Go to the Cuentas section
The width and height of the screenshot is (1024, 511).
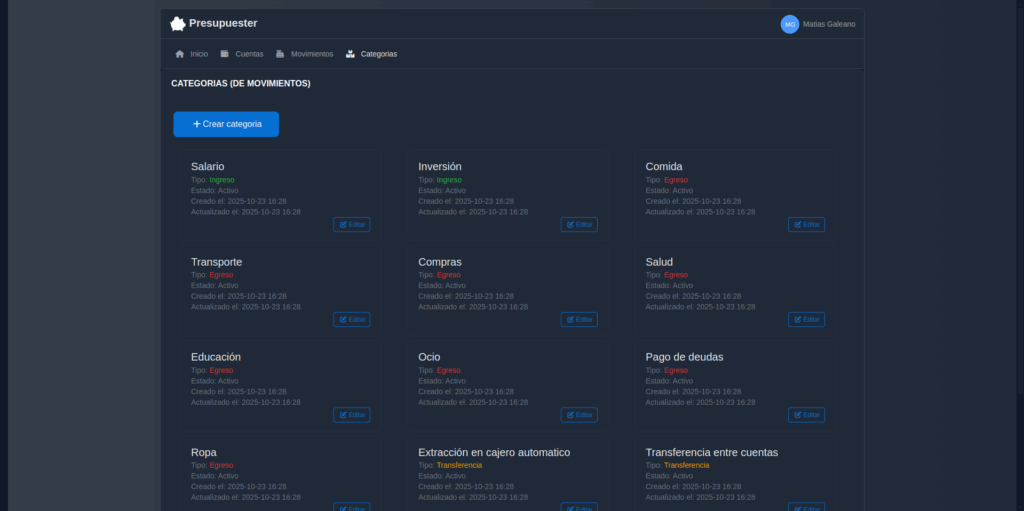click(x=242, y=54)
